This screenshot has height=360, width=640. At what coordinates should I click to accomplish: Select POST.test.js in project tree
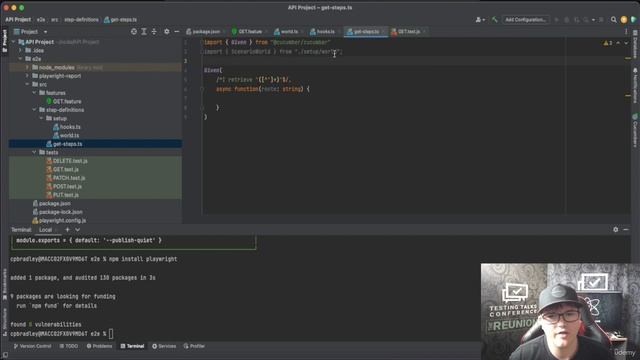tap(67, 187)
